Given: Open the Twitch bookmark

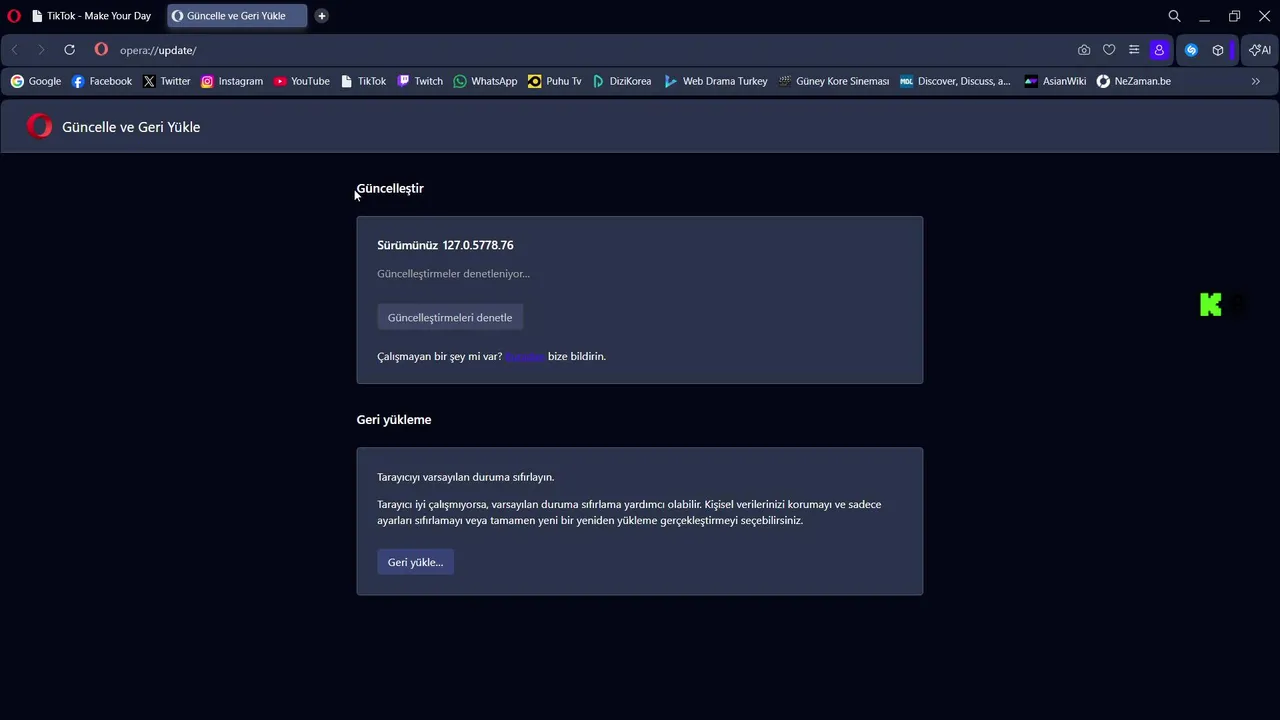Looking at the screenshot, I should (x=420, y=81).
